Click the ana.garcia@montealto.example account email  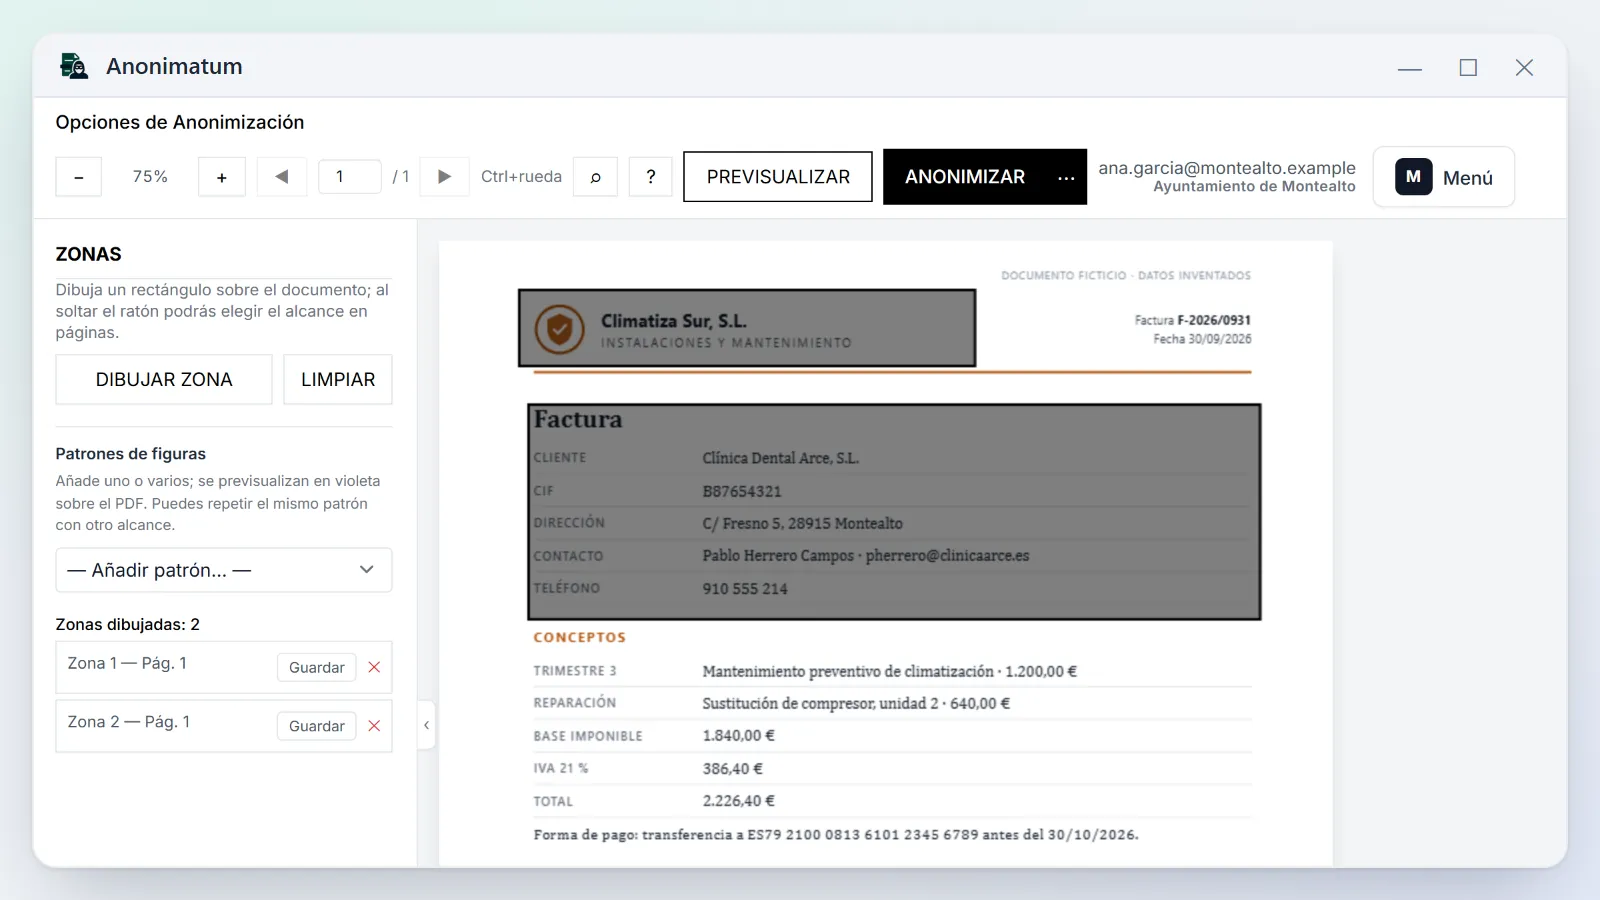tap(1227, 168)
